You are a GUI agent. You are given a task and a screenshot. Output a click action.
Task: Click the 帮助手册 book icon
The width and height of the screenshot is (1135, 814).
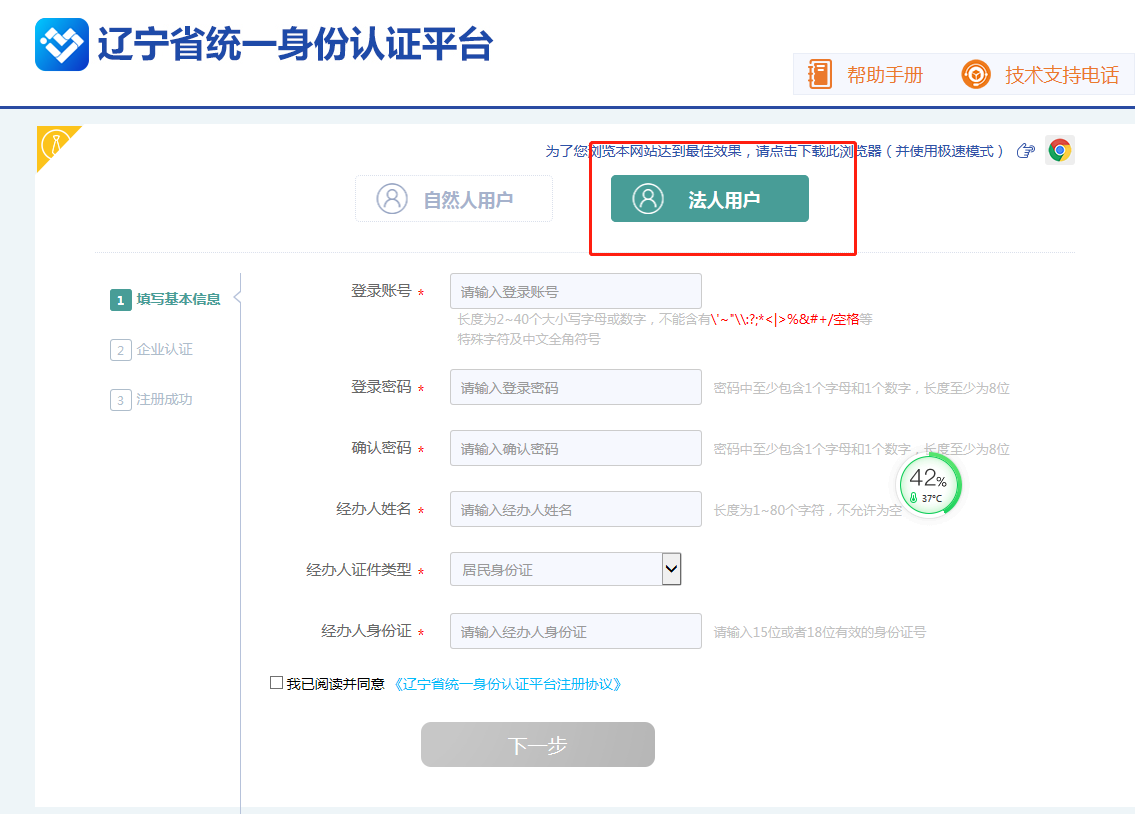(x=820, y=75)
